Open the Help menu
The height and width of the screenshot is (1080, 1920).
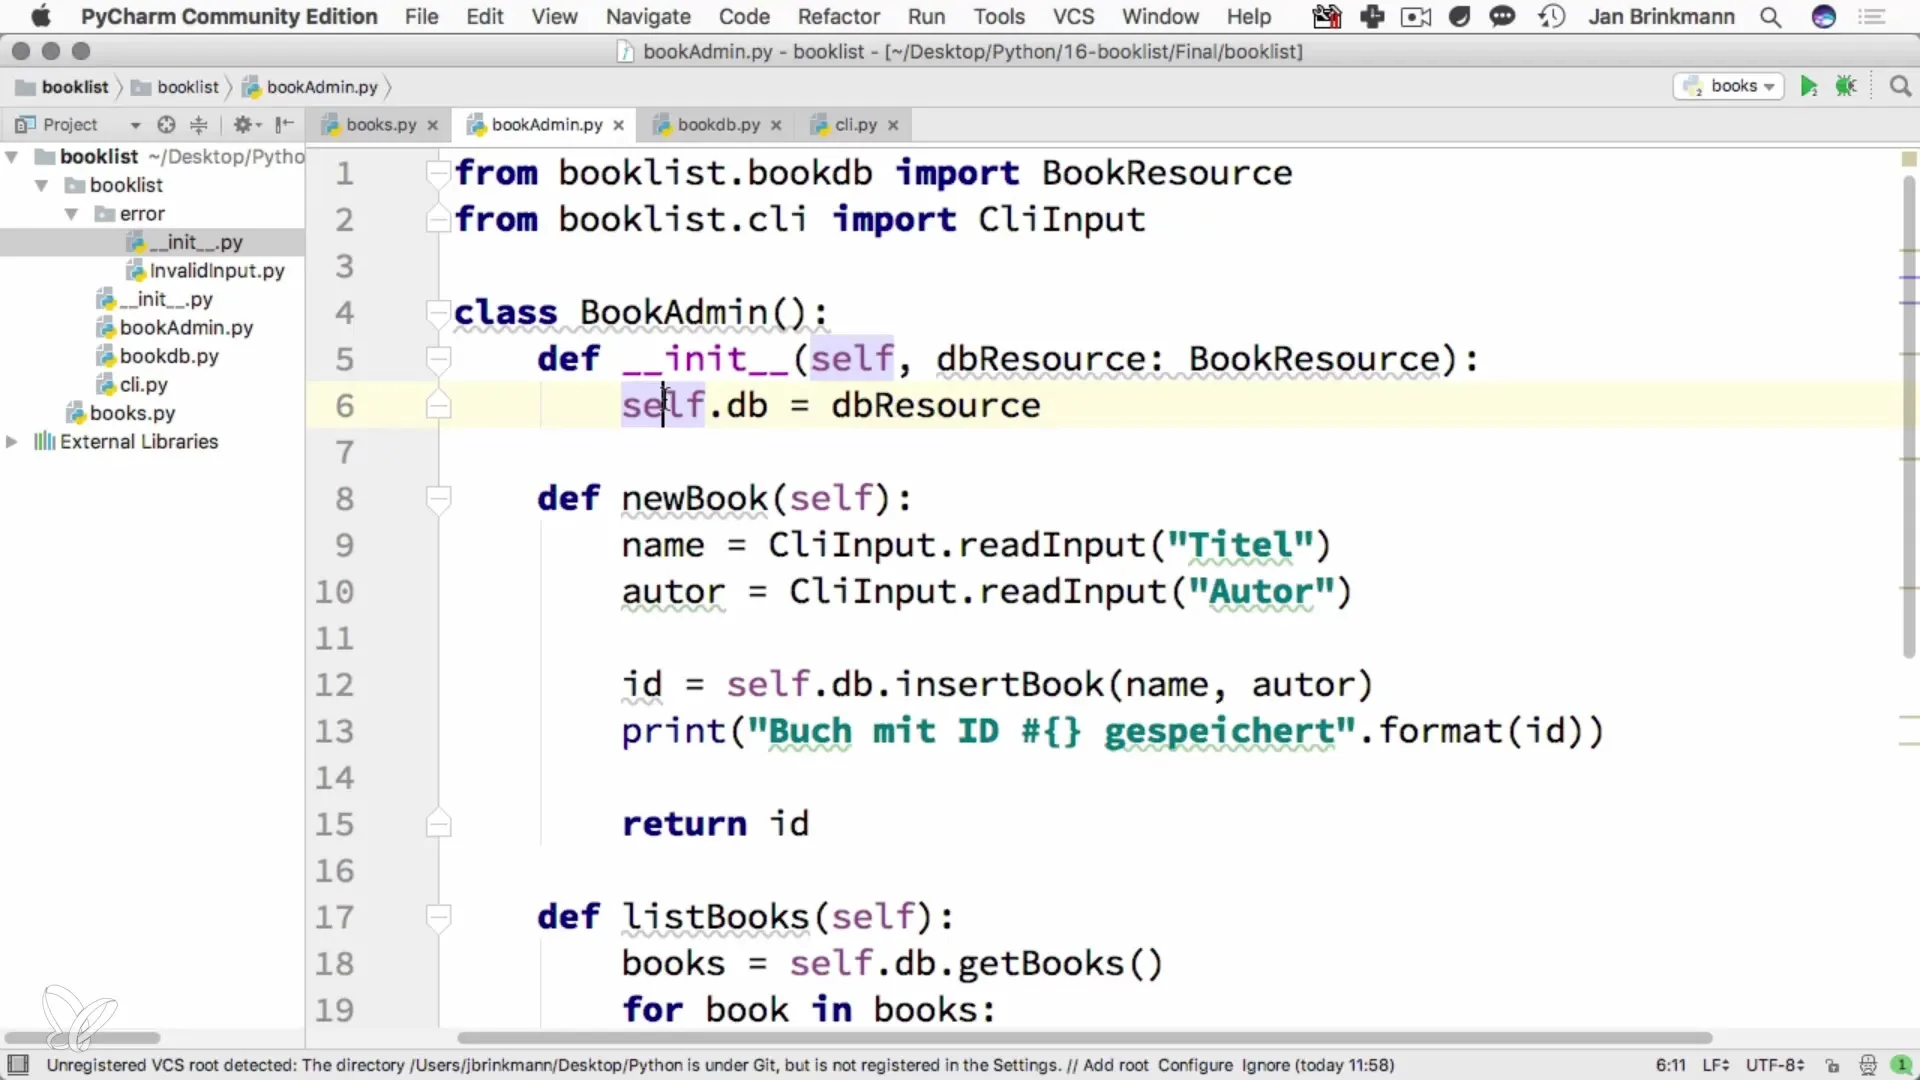pyautogui.click(x=1249, y=17)
